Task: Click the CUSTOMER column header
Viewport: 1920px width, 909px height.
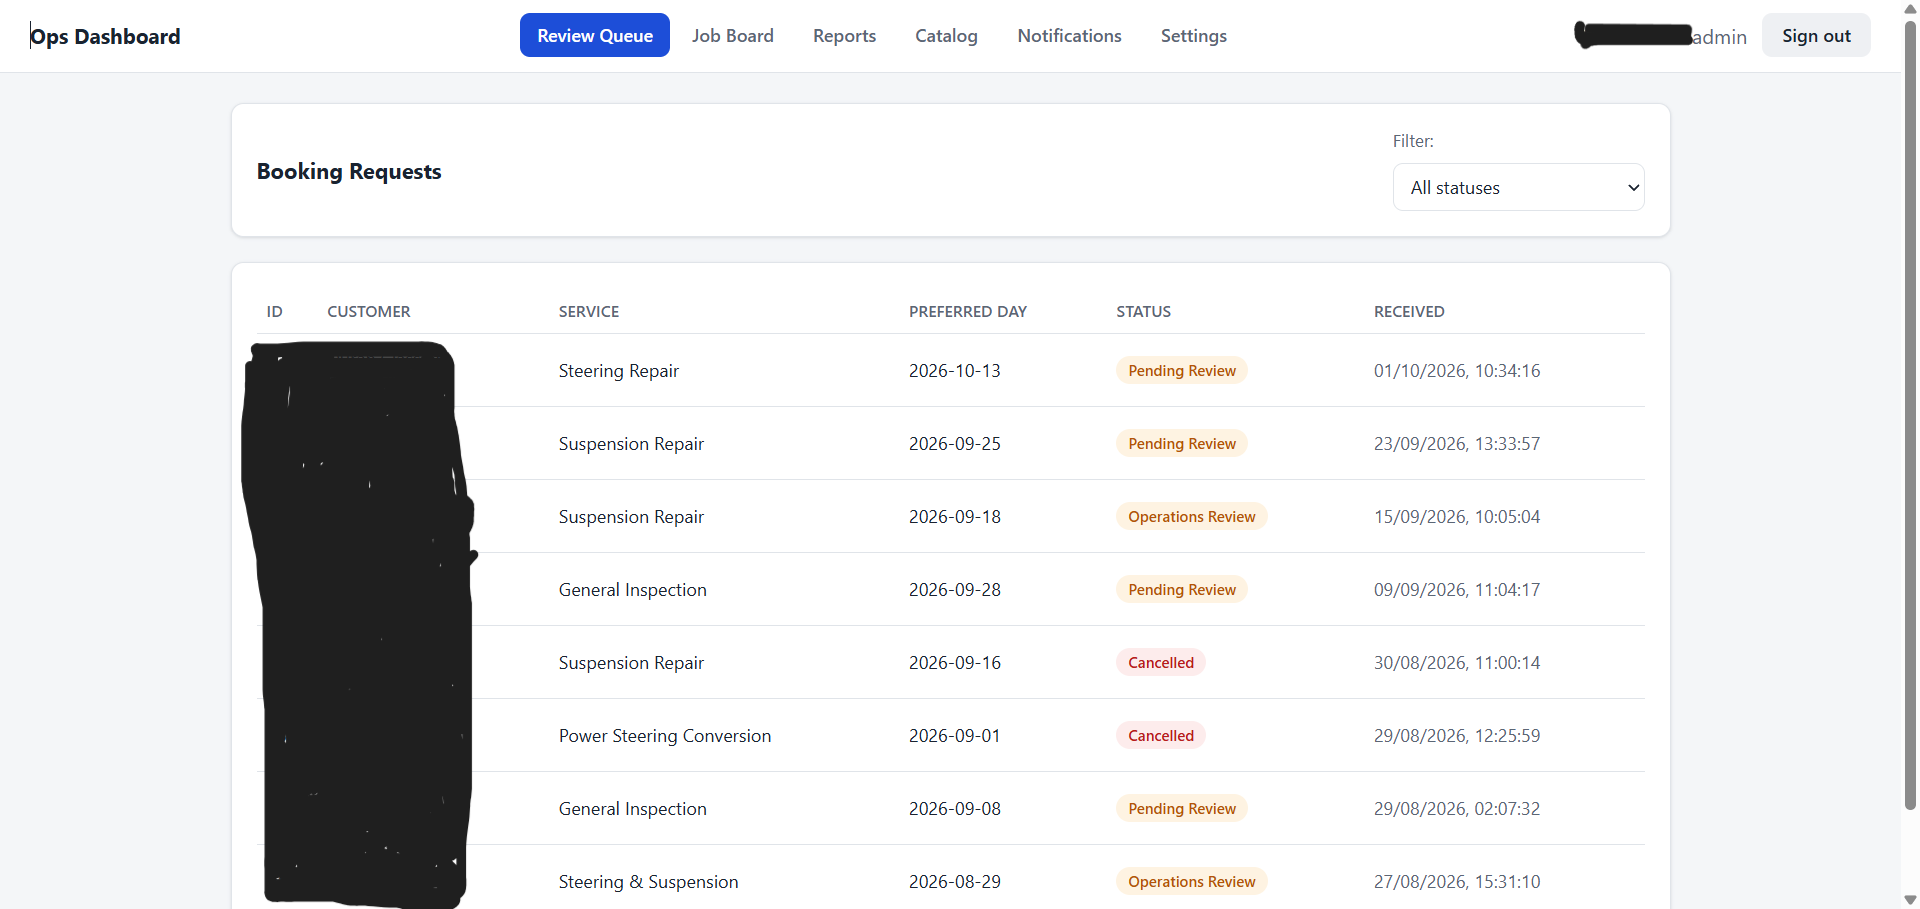Action: pyautogui.click(x=369, y=312)
